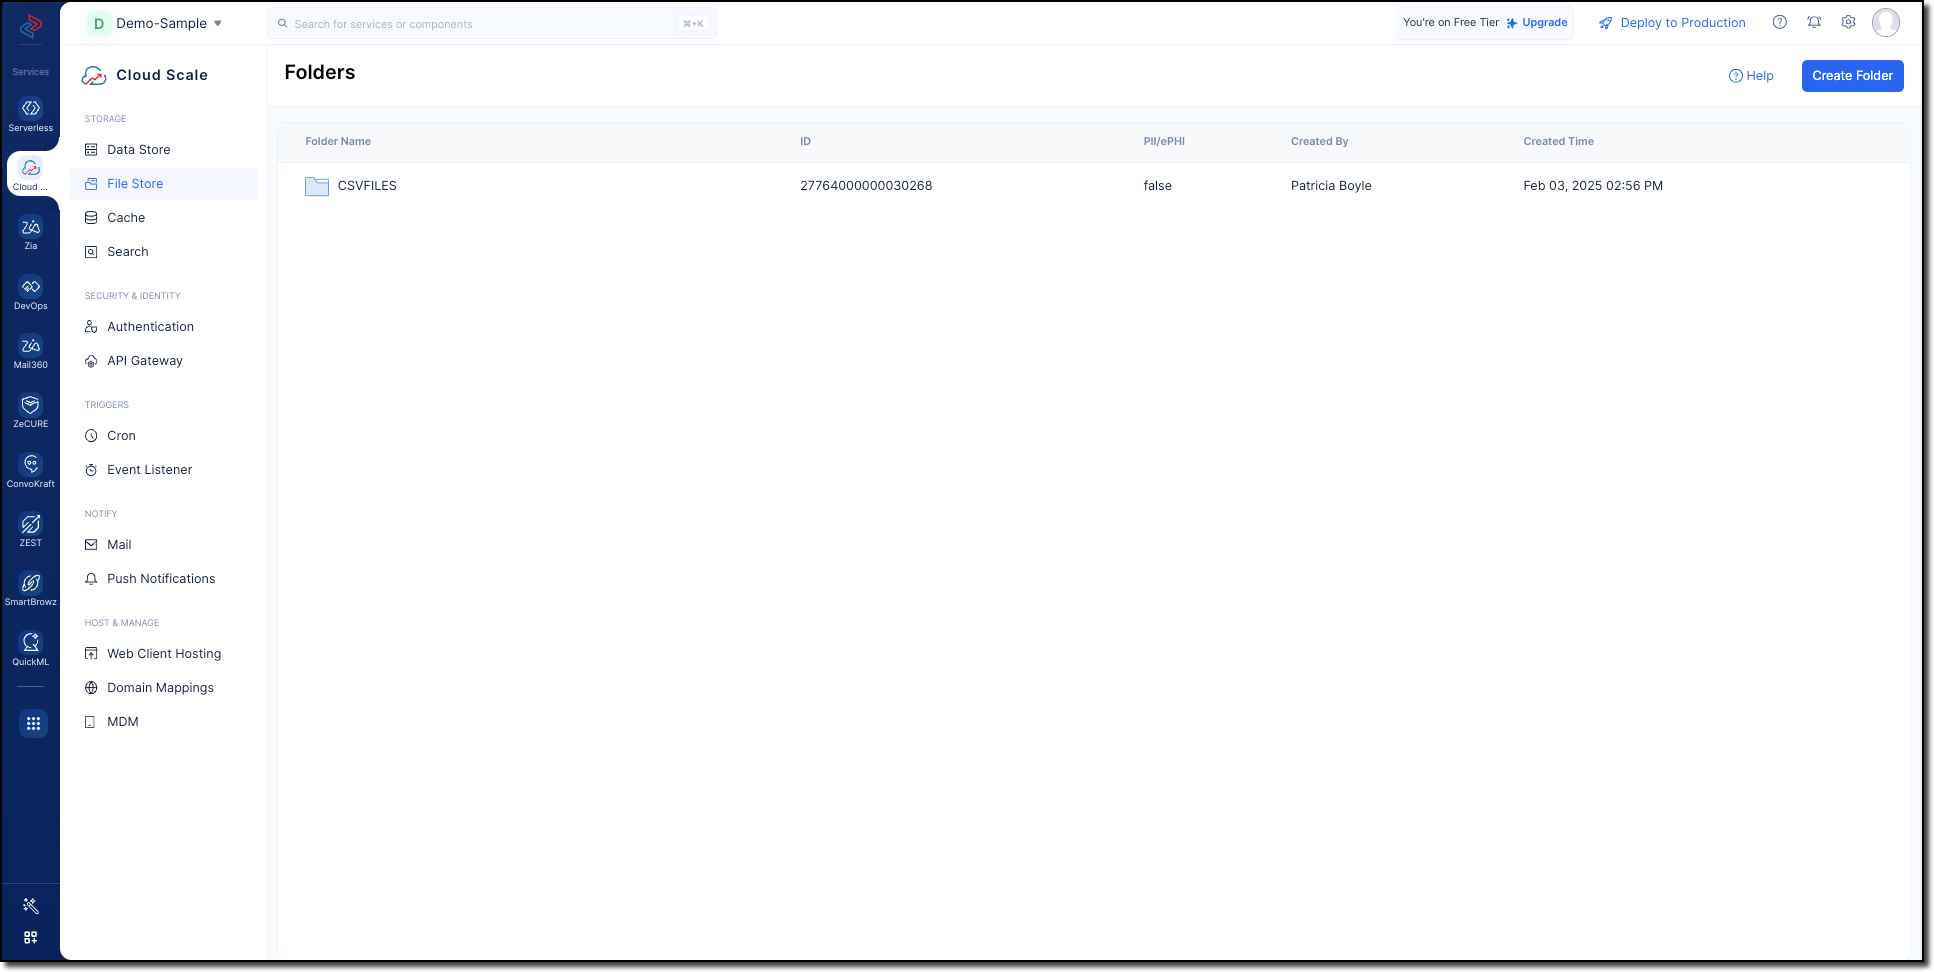Click the Feb 03, 2025 02:56 PM timestamp
Image resolution: width=1934 pixels, height=972 pixels.
(1593, 186)
